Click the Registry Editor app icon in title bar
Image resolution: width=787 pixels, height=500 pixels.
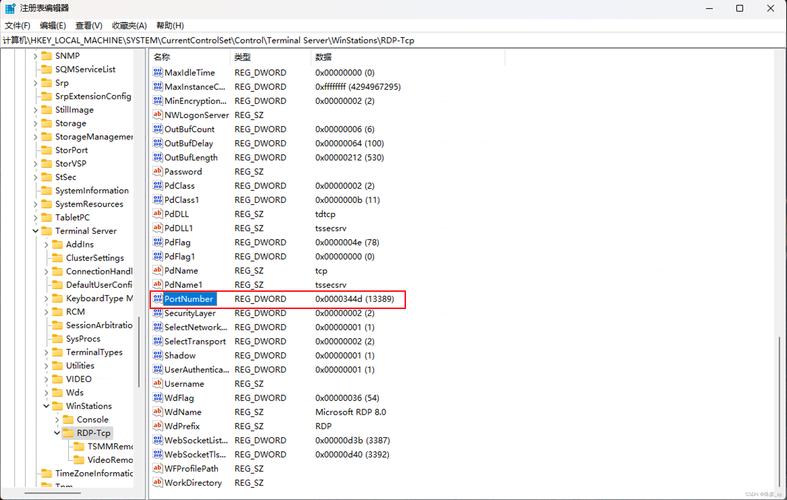pos(10,8)
